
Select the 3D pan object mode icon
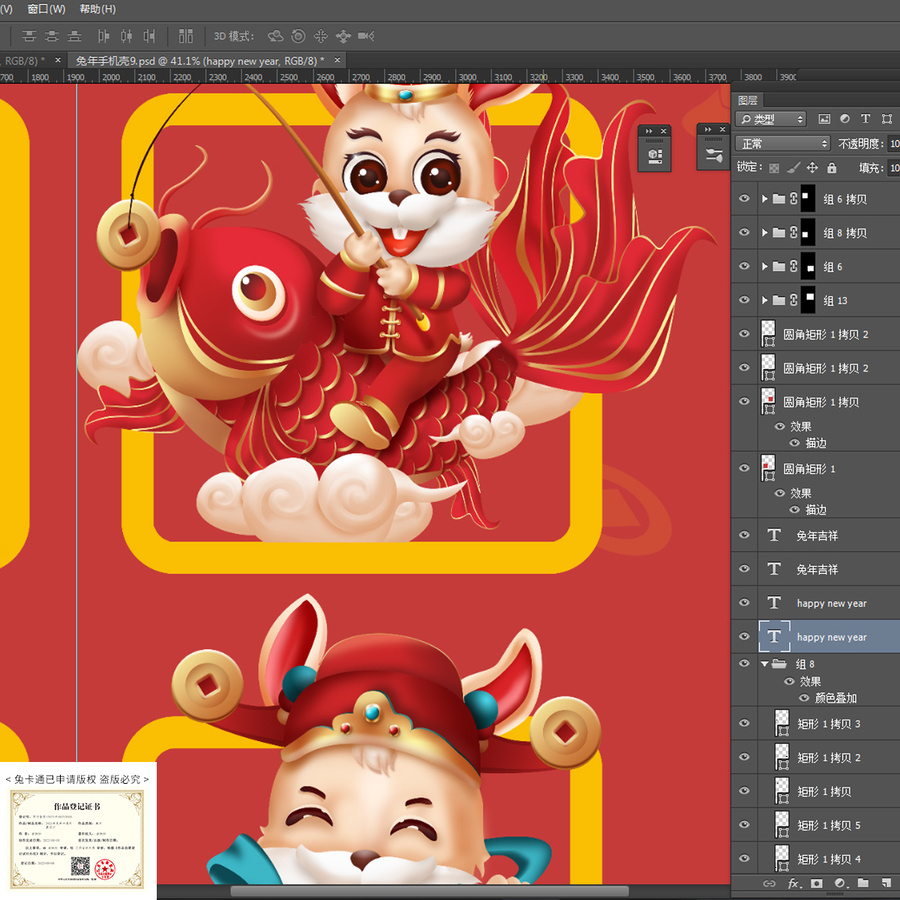click(x=320, y=36)
